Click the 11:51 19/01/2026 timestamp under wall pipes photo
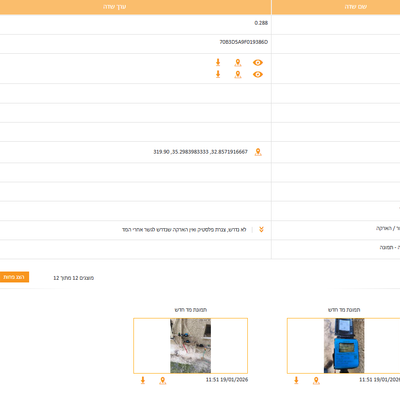Screen dimensions: 400x400 (227, 380)
